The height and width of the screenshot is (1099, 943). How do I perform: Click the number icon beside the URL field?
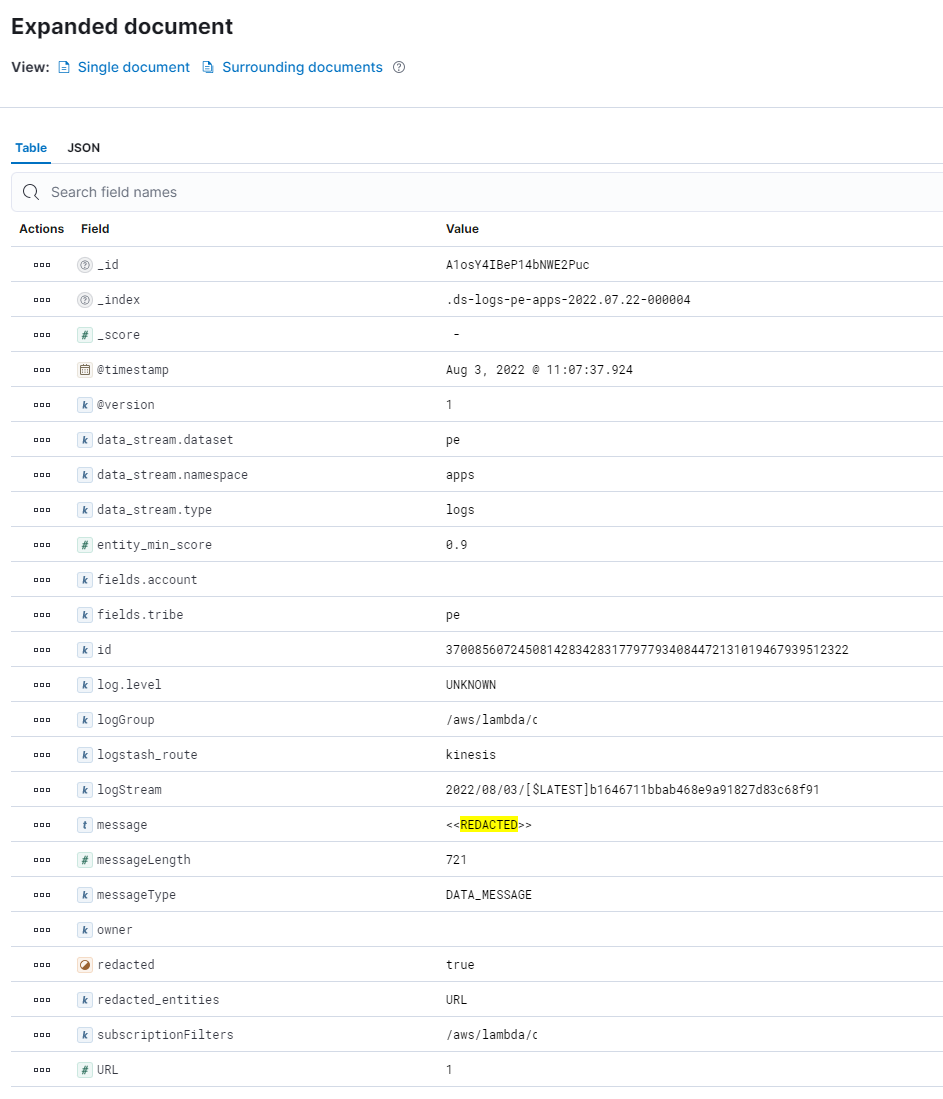[85, 1069]
